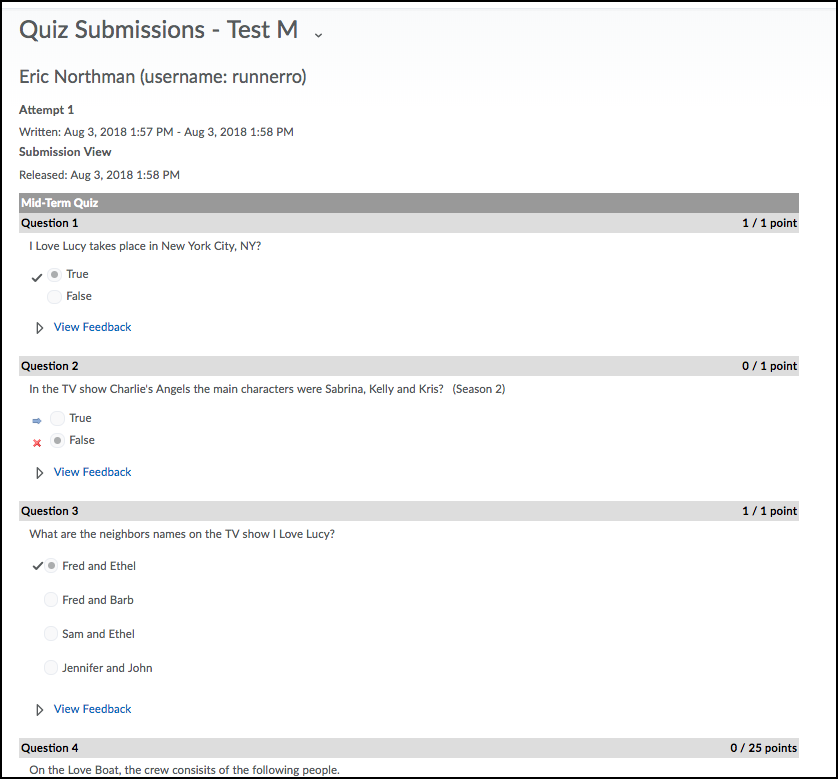Image resolution: width=838 pixels, height=779 pixels.
Task: Open the View Feedback link for Question 2
Action: [92, 472]
